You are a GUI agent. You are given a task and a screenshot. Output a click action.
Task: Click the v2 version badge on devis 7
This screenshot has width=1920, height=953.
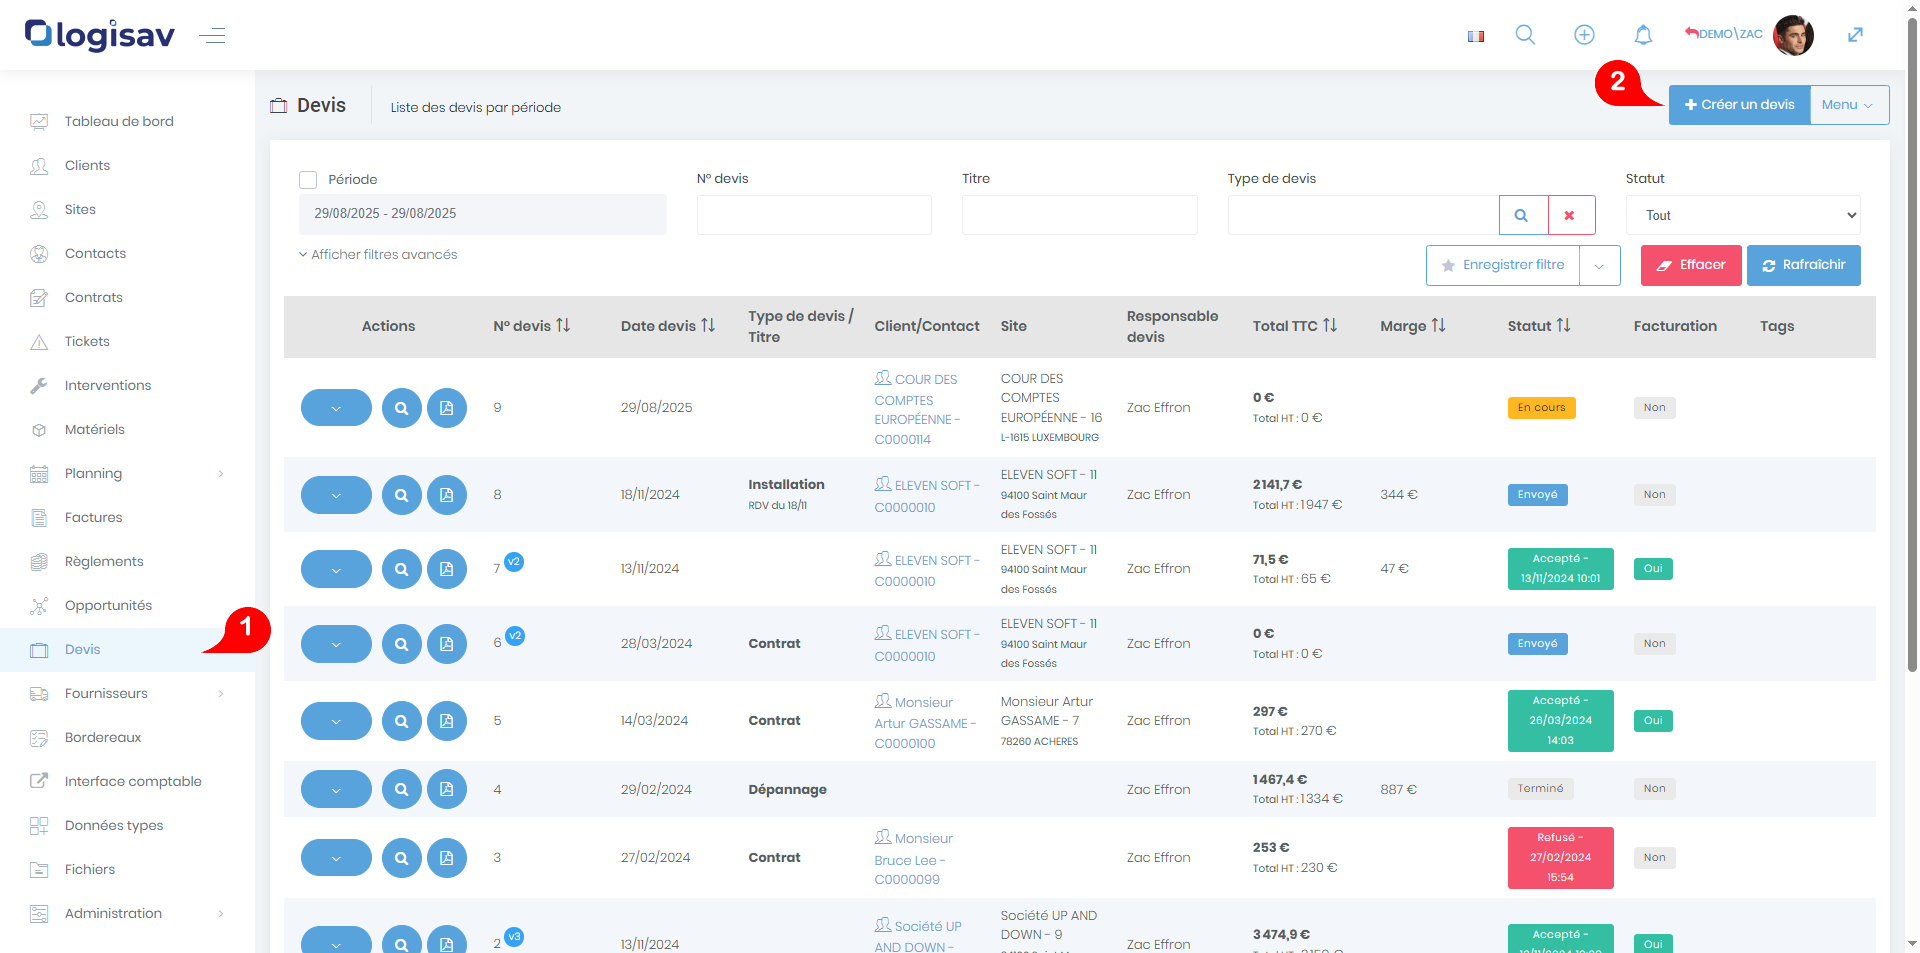pyautogui.click(x=514, y=562)
